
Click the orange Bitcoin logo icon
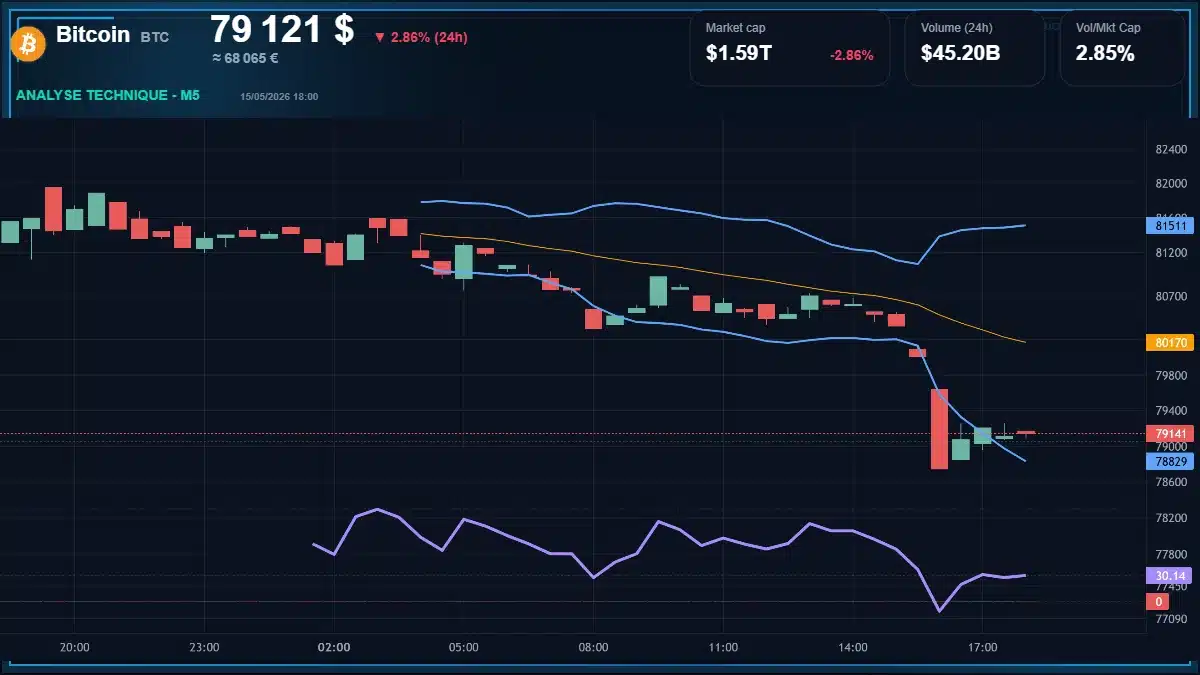tap(27, 43)
